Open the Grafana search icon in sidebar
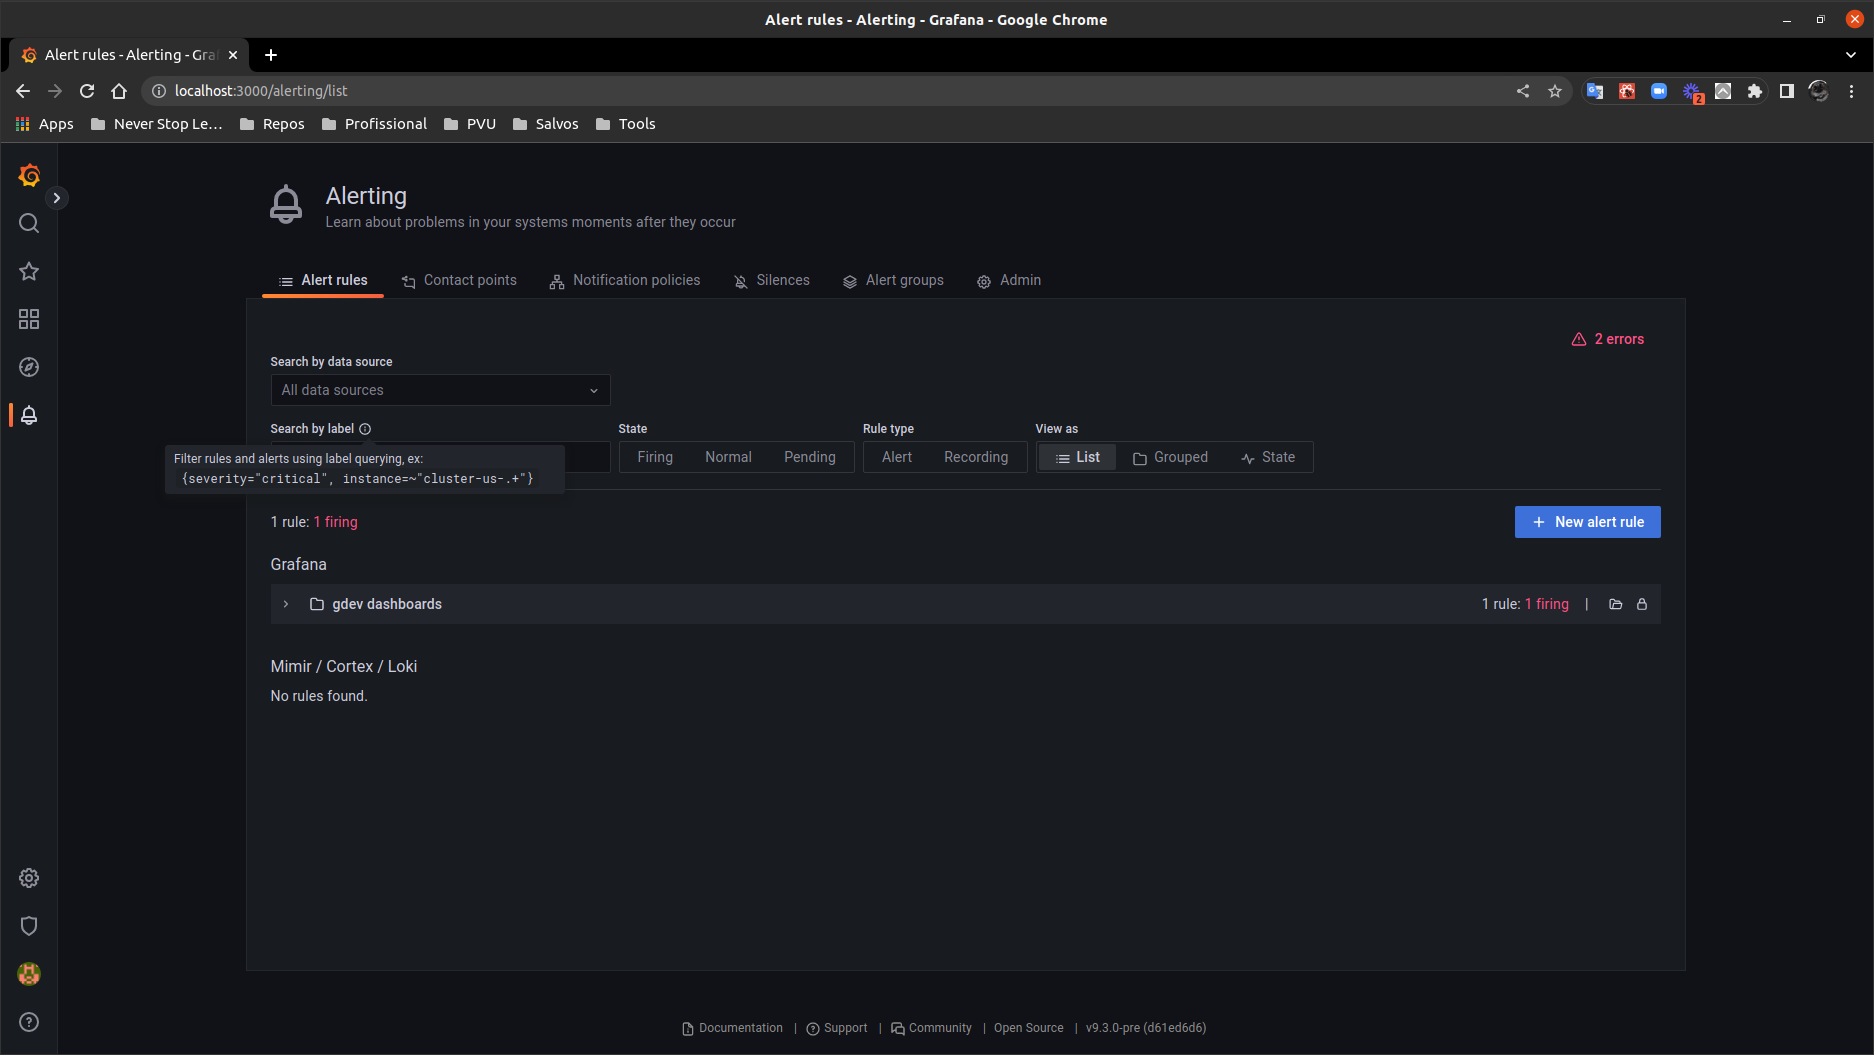This screenshot has height=1055, width=1874. coord(28,223)
